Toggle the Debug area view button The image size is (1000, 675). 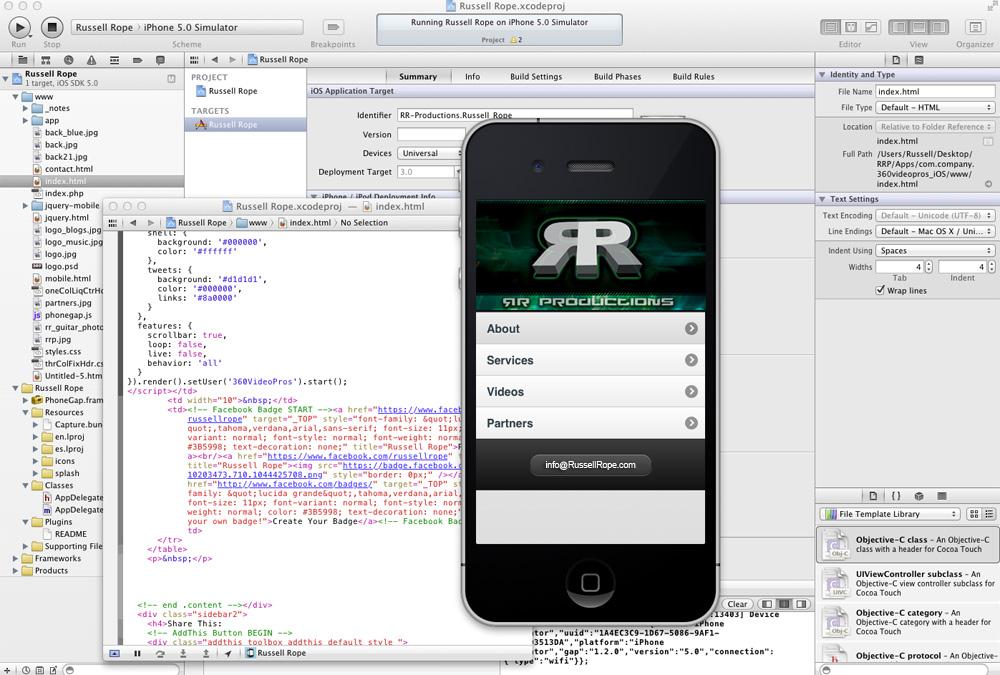[919, 27]
